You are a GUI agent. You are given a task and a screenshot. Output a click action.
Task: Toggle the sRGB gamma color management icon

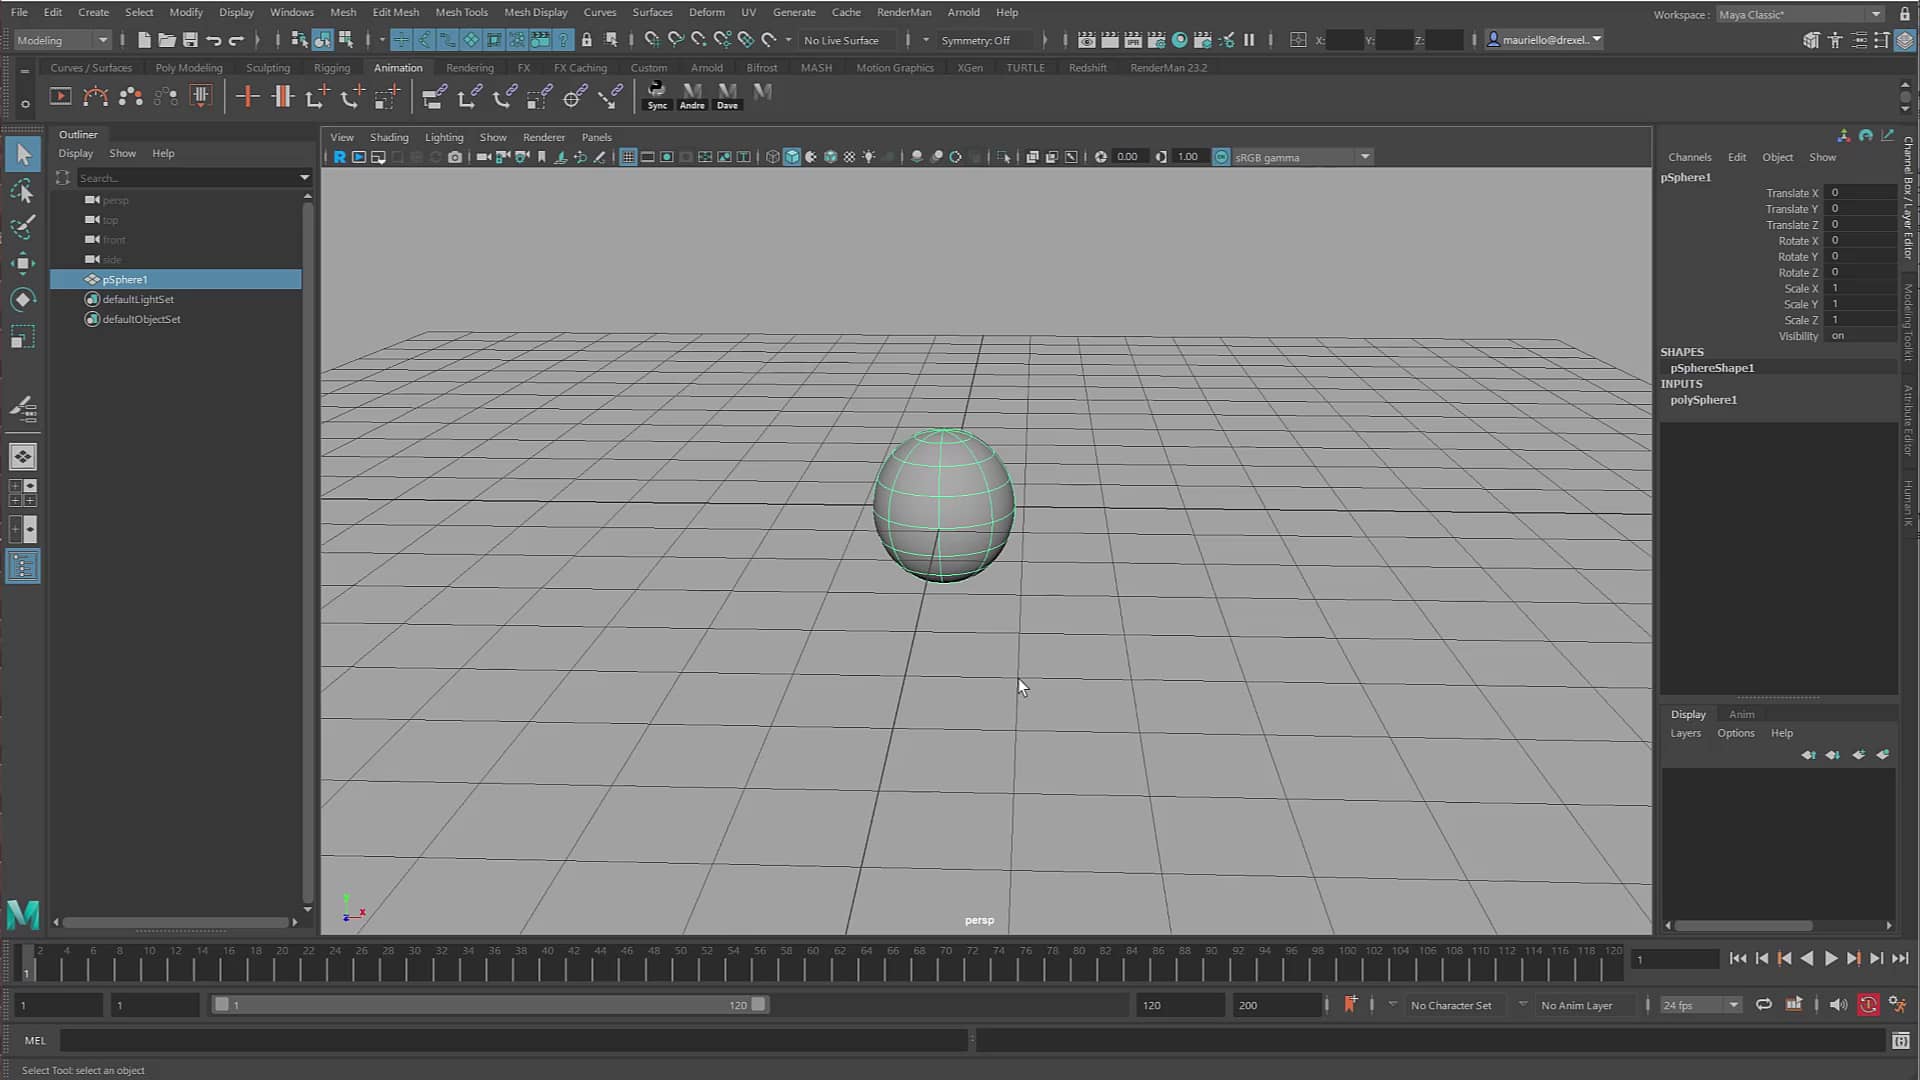point(1221,157)
